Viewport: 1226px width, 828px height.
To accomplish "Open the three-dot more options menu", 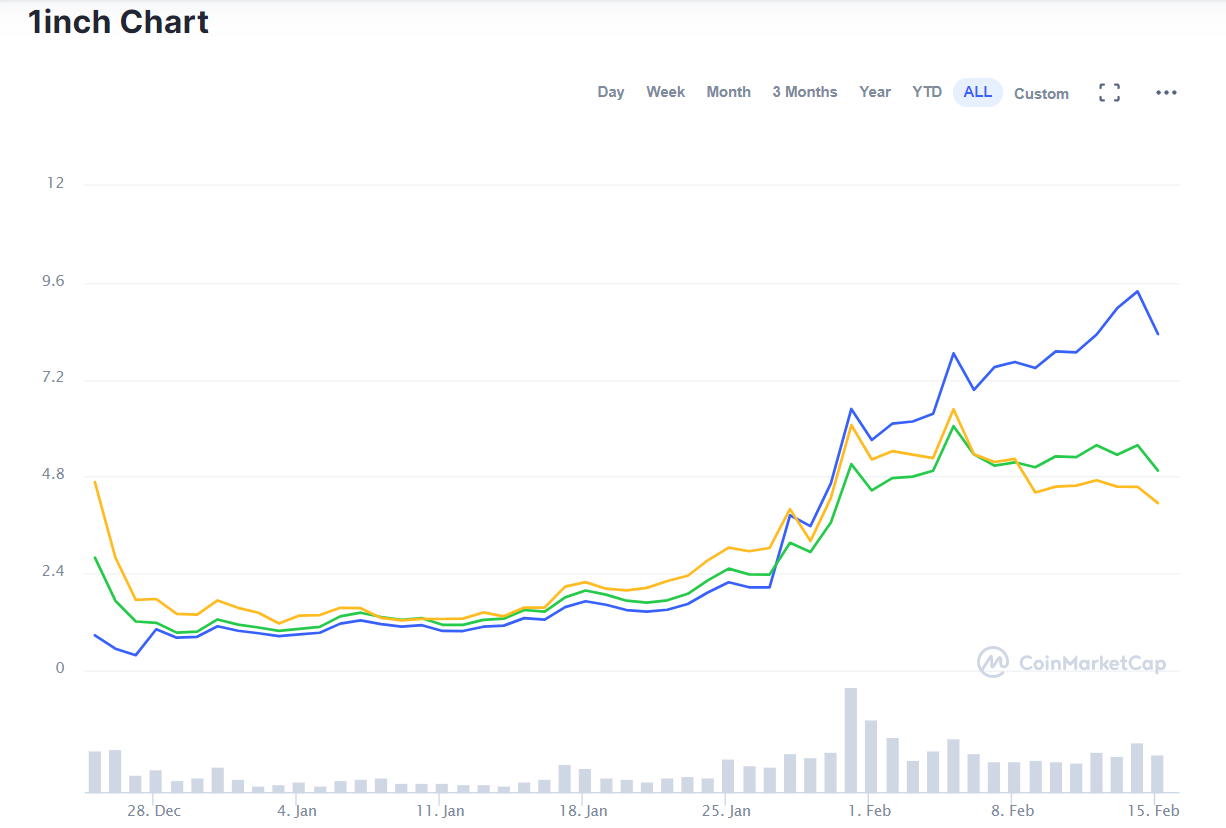I will click(1166, 93).
